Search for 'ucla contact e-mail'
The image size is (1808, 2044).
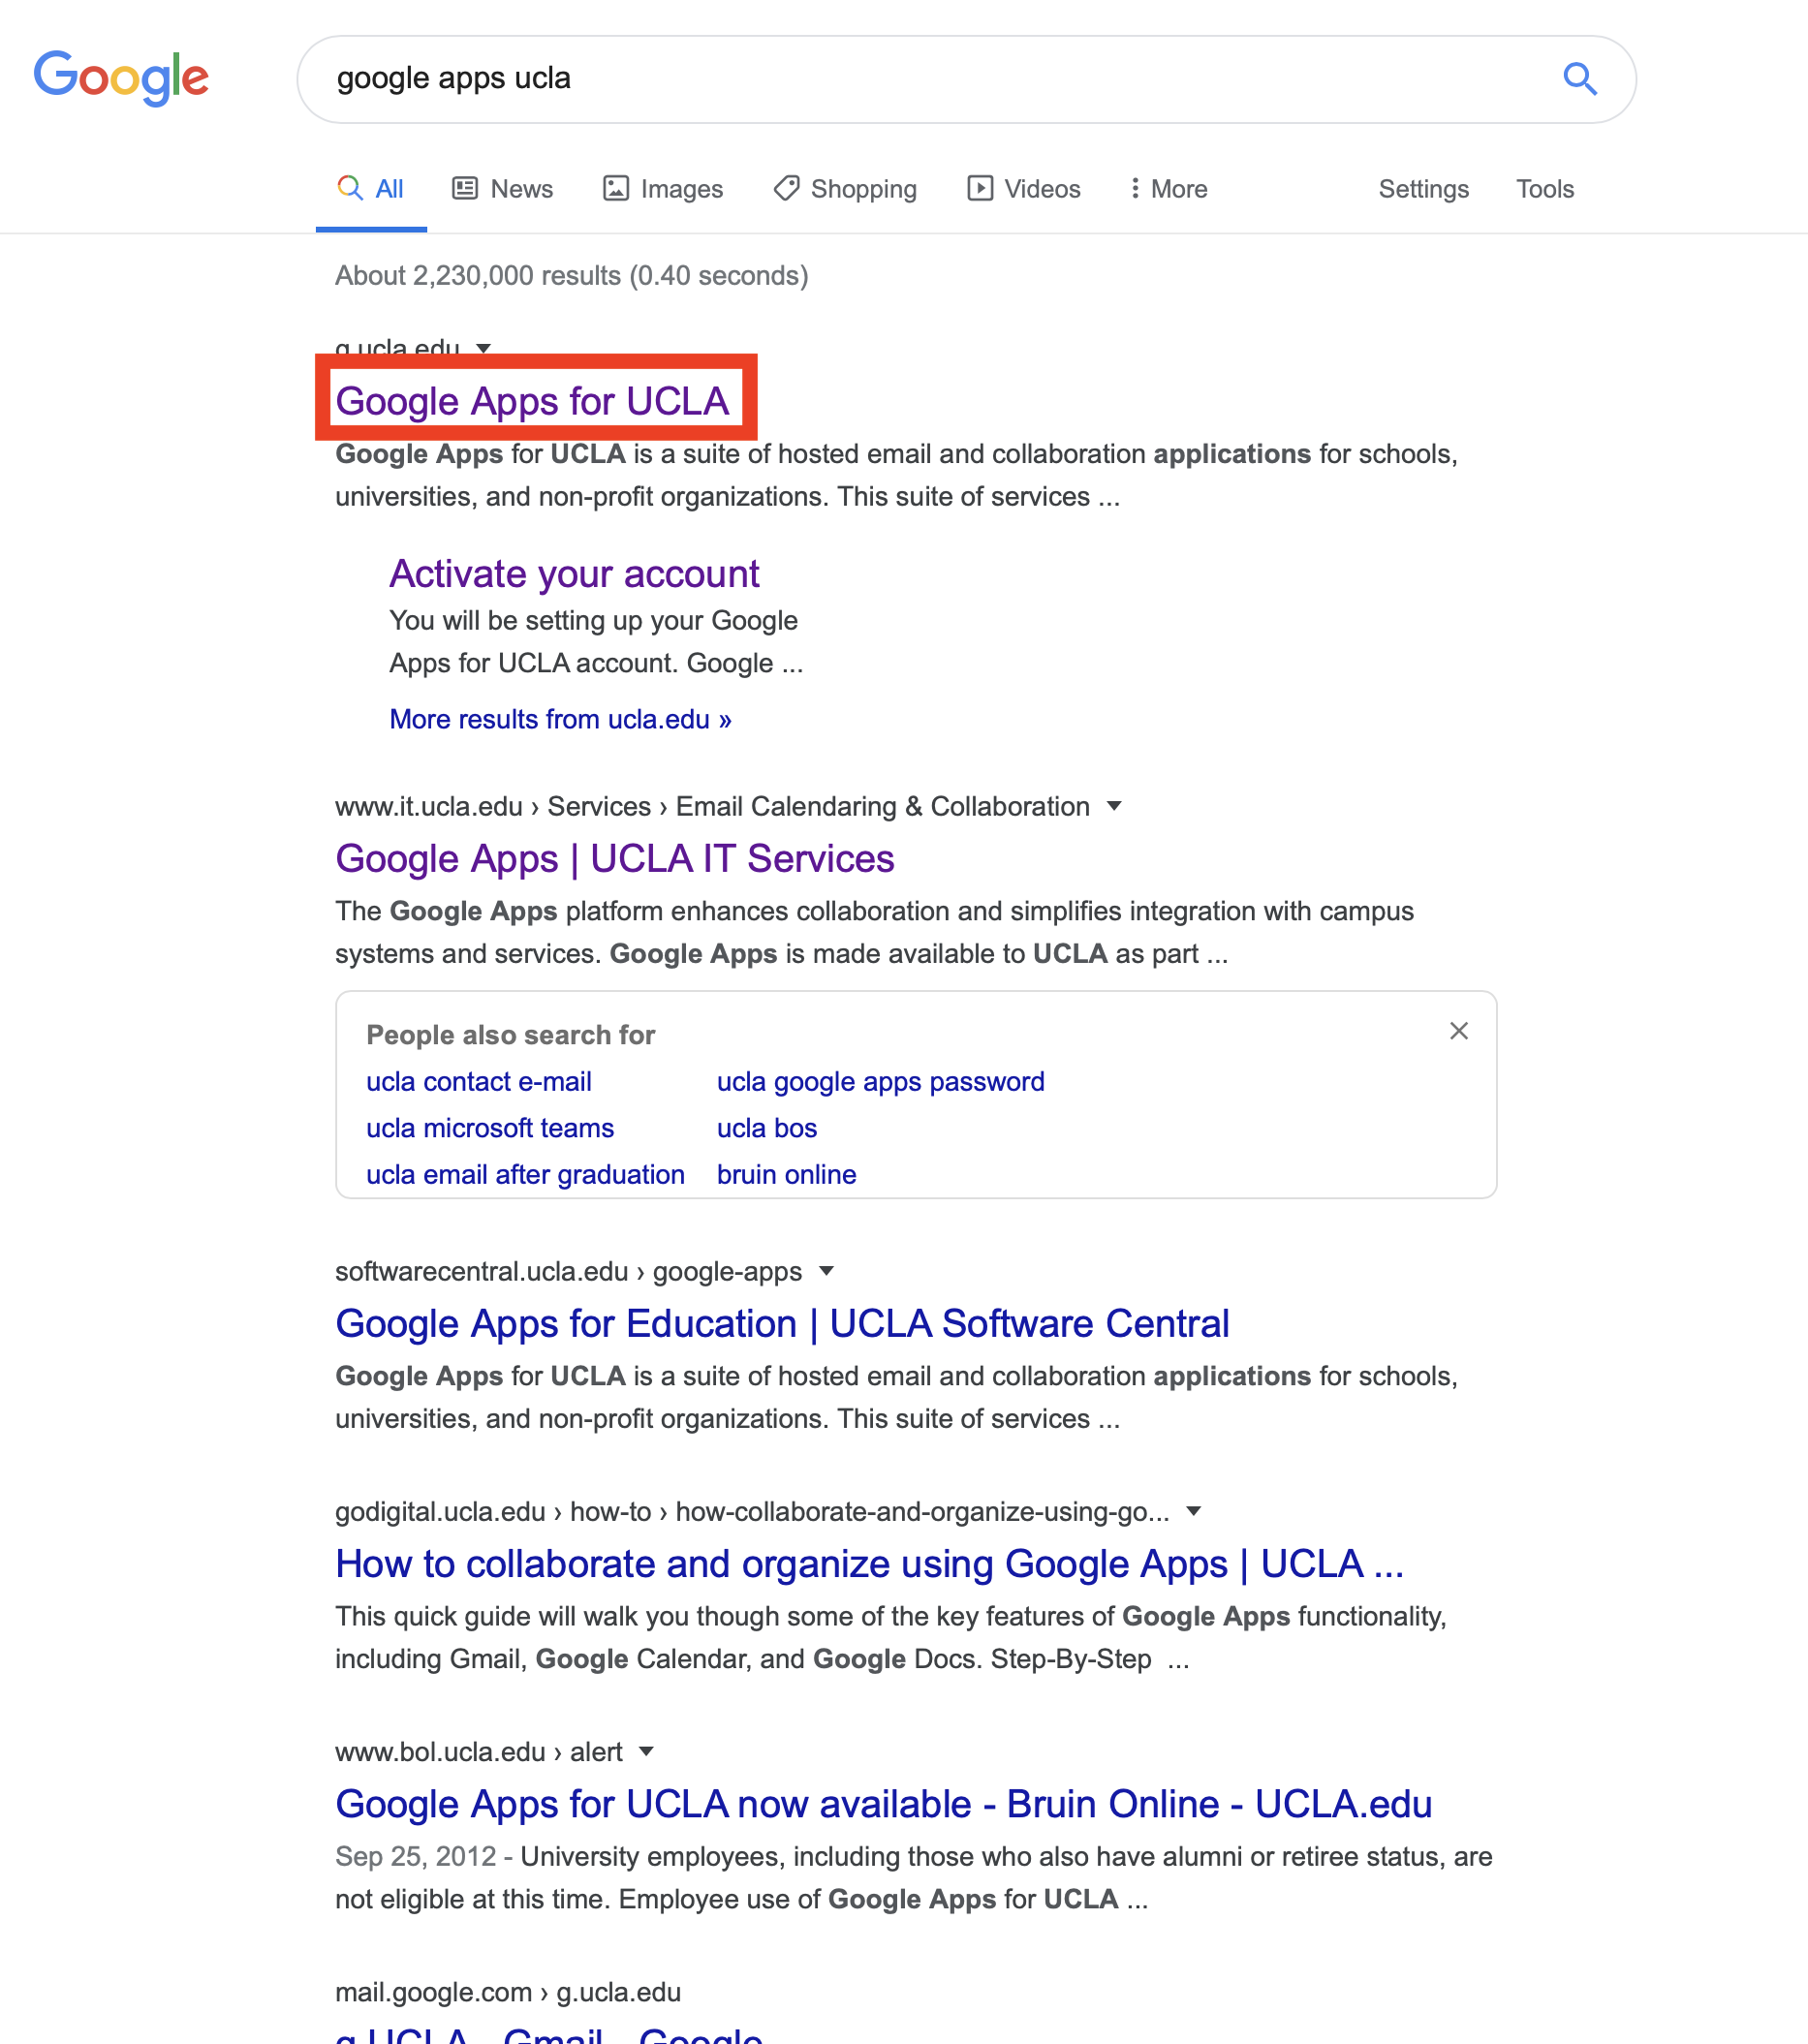tap(479, 1082)
